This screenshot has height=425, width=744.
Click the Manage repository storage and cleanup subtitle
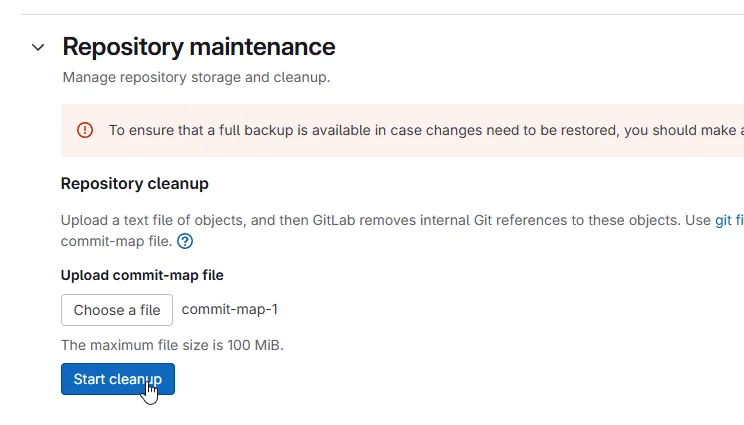[x=196, y=77]
